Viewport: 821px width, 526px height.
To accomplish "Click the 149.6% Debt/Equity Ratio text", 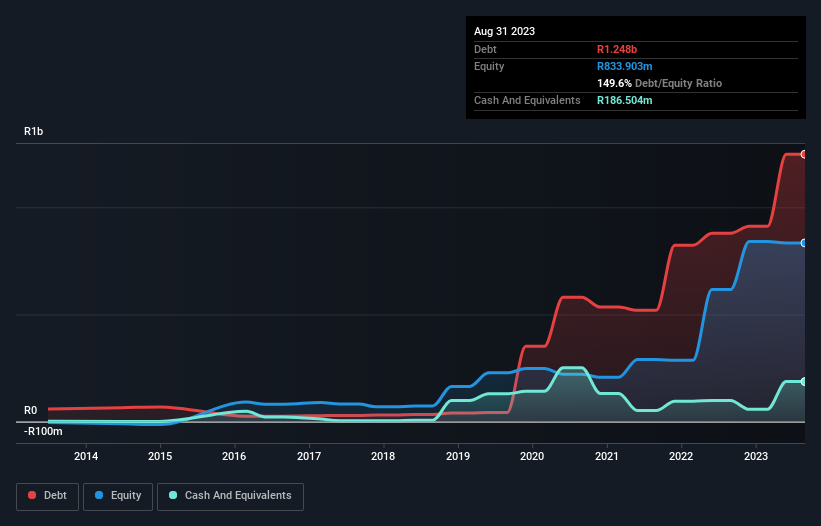I will pyautogui.click(x=659, y=83).
